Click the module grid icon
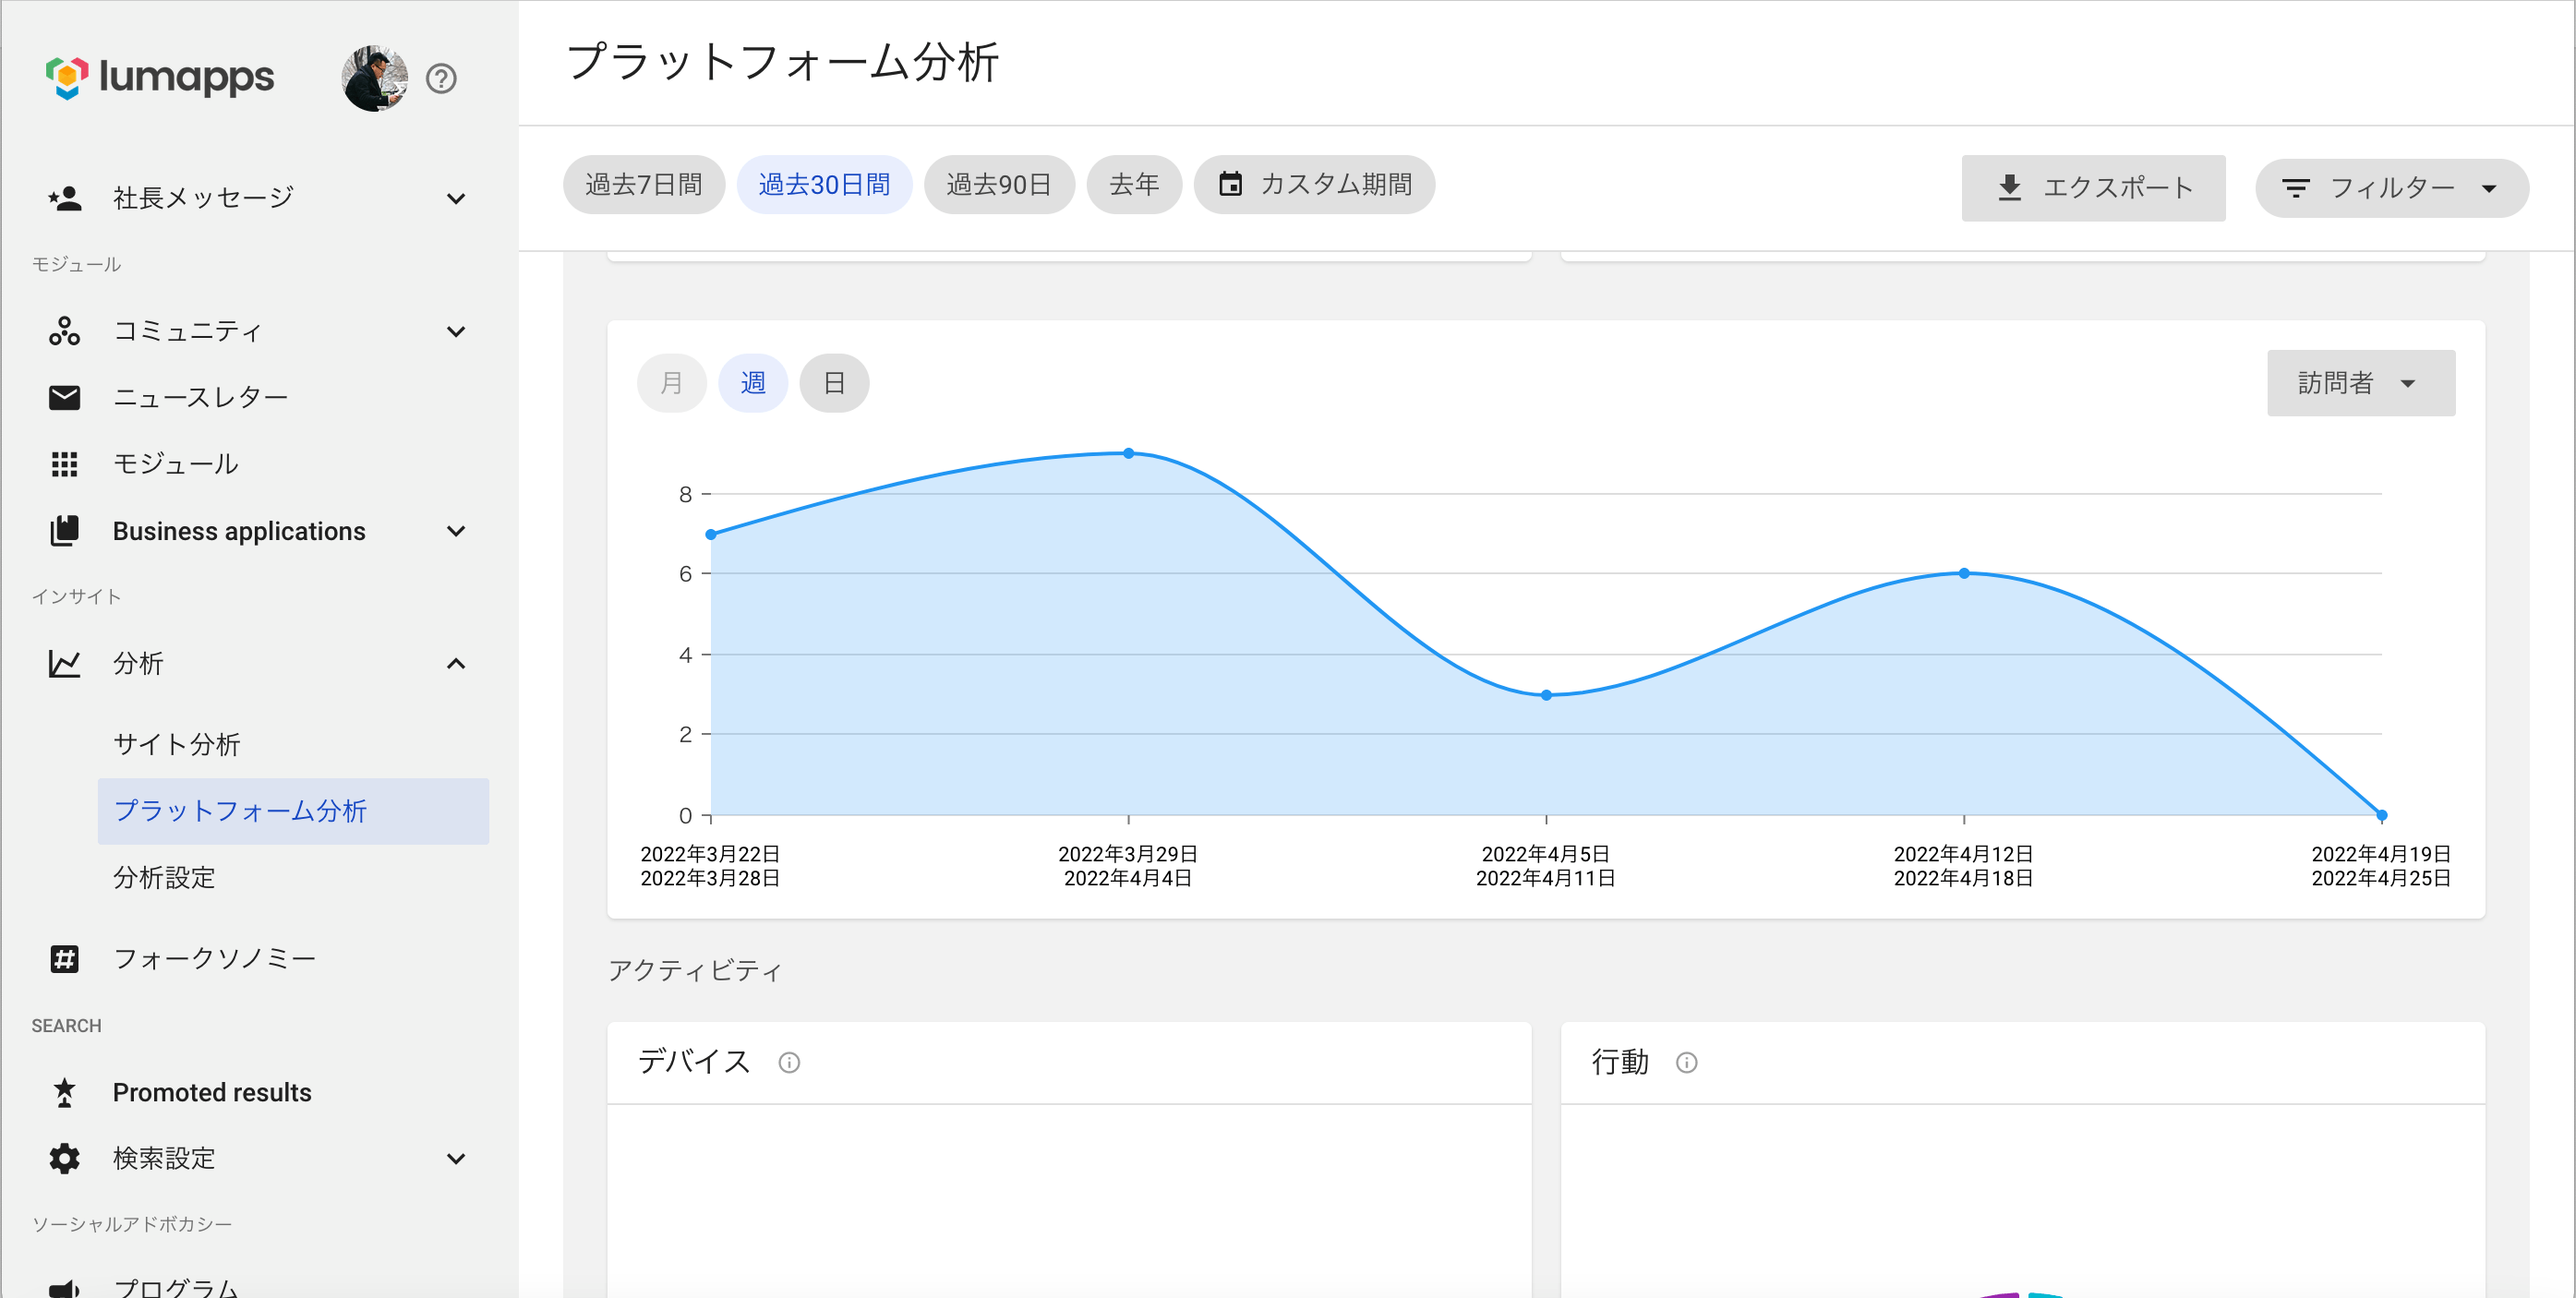2576x1298 pixels. (64, 464)
